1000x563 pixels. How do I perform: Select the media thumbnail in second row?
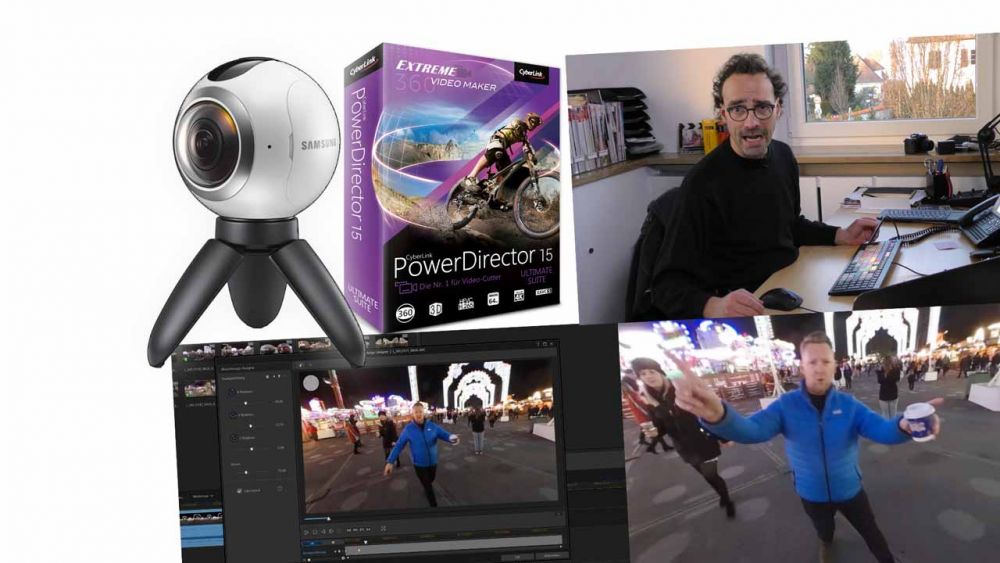pyautogui.click(x=198, y=387)
